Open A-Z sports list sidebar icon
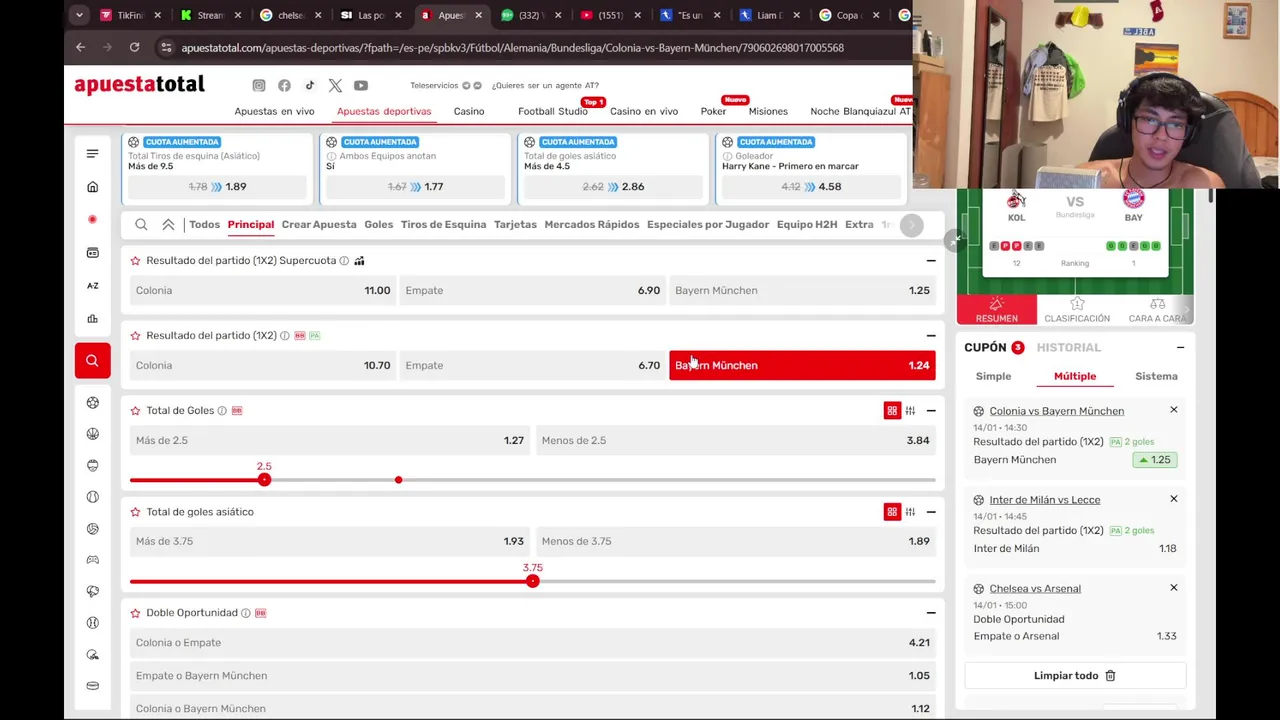1280x720 pixels. click(x=92, y=286)
